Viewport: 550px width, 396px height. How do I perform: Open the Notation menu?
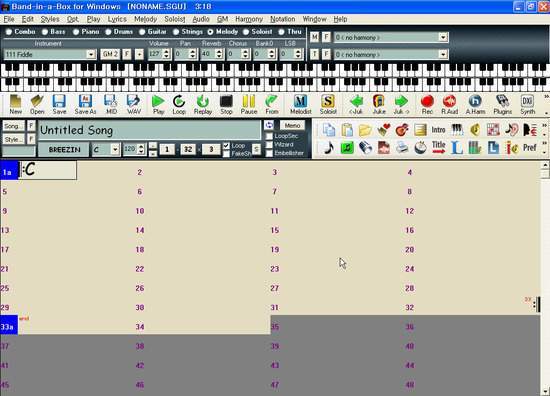(282, 19)
